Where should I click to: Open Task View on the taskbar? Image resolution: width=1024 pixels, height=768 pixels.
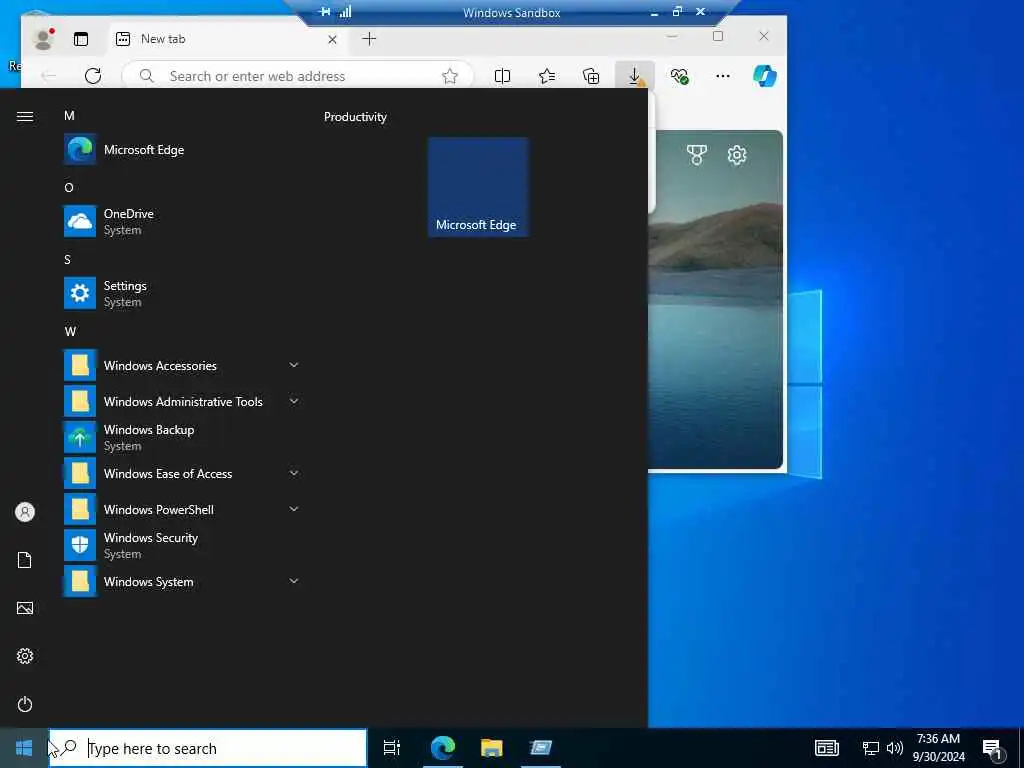(x=391, y=748)
